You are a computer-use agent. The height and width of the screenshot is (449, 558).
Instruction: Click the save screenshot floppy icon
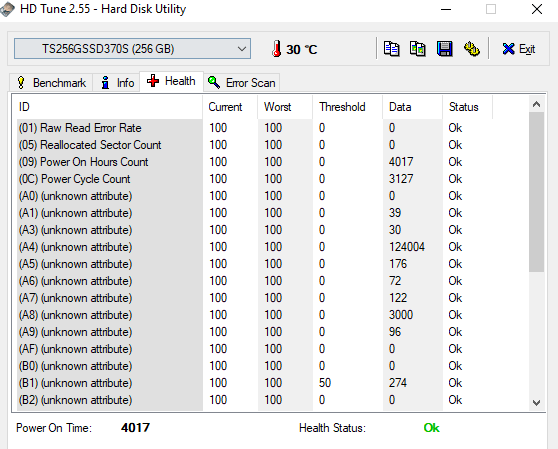pos(444,49)
